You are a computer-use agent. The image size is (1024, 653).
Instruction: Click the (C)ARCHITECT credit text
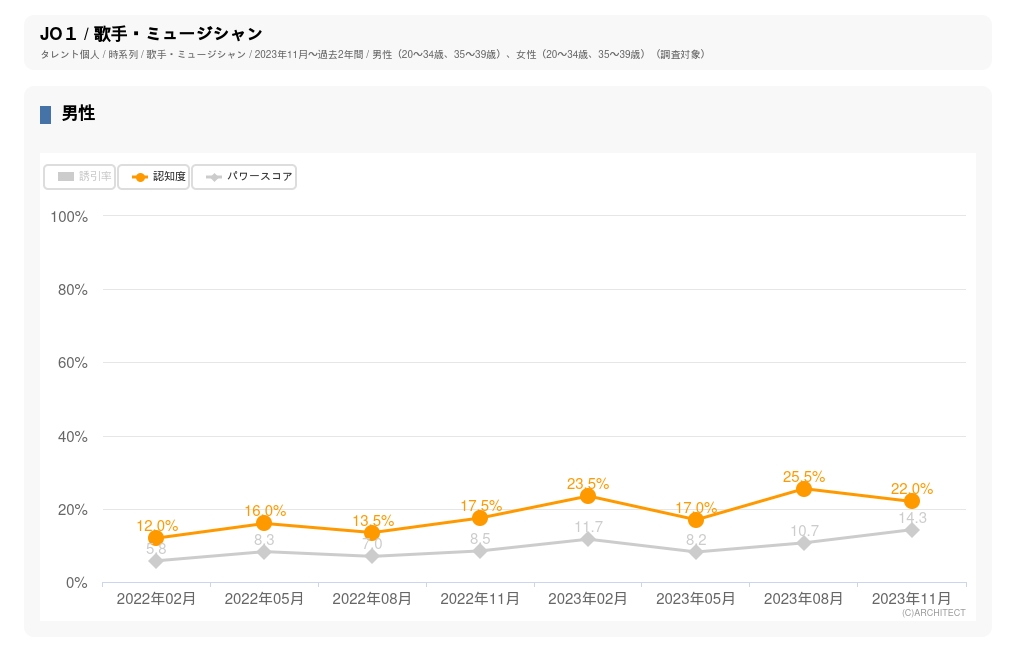coord(934,613)
